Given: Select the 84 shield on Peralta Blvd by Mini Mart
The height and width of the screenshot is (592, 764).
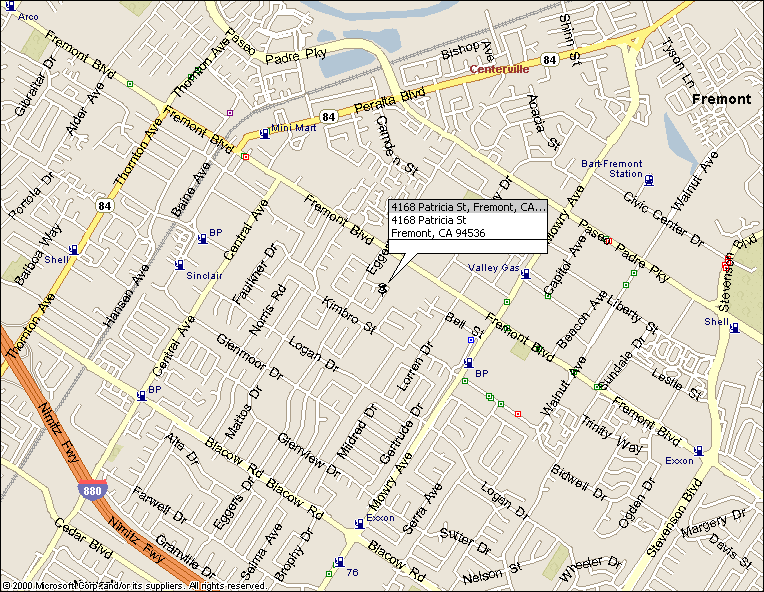Looking at the screenshot, I should click(328, 116).
